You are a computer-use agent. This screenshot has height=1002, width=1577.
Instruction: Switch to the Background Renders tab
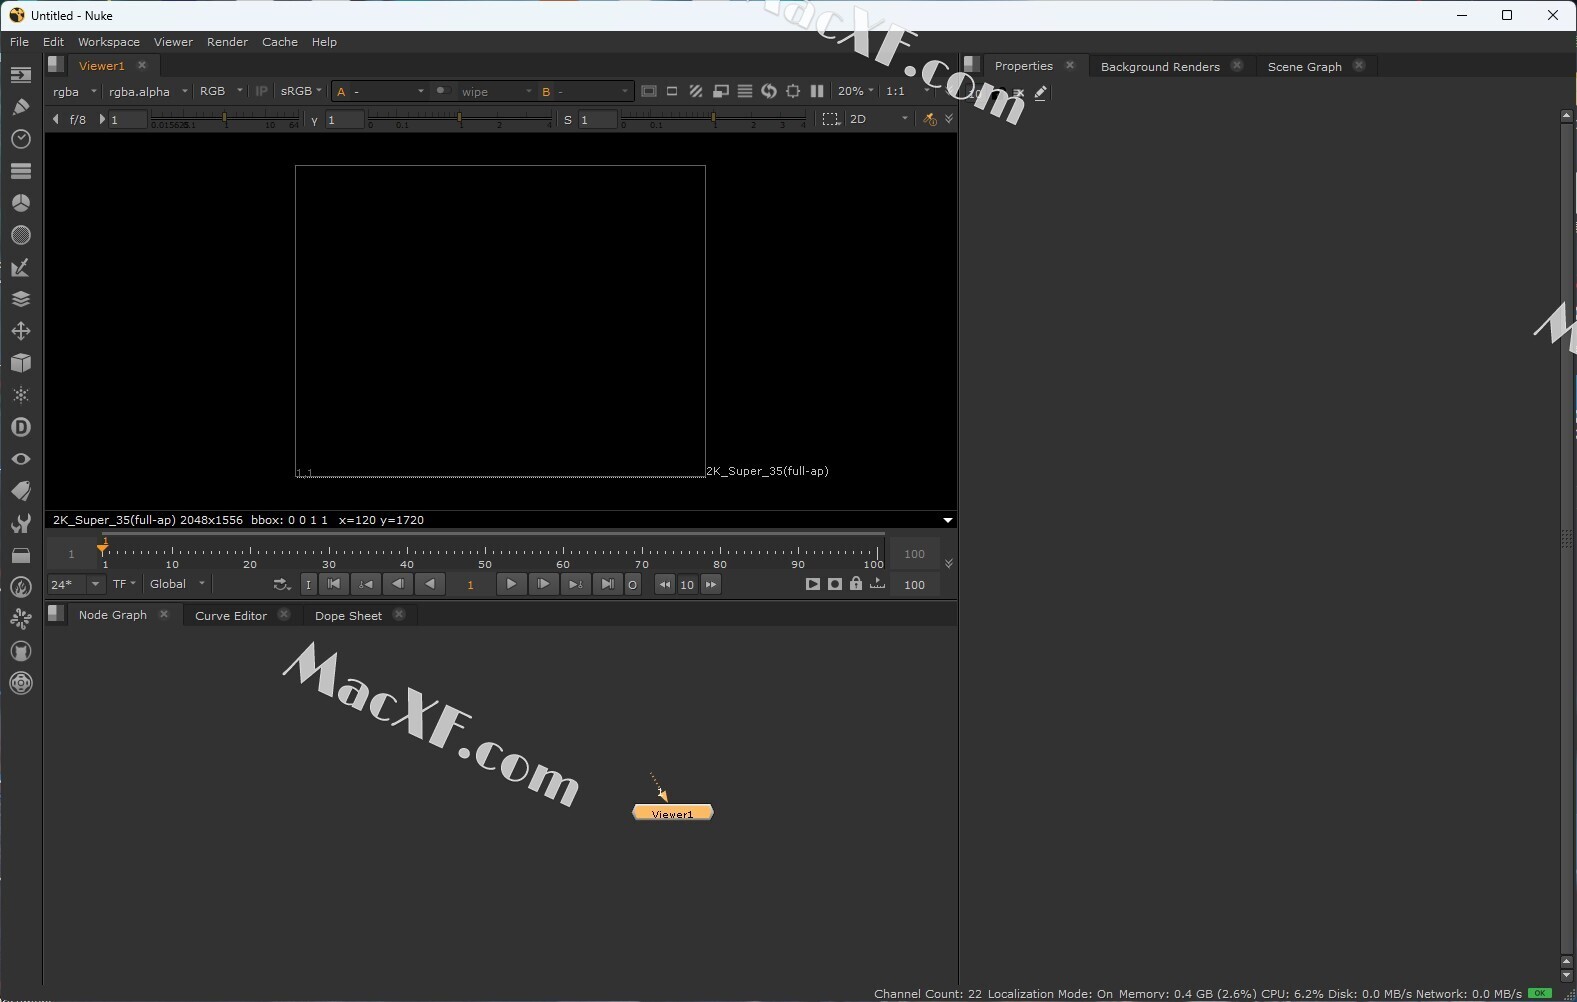pyautogui.click(x=1160, y=67)
